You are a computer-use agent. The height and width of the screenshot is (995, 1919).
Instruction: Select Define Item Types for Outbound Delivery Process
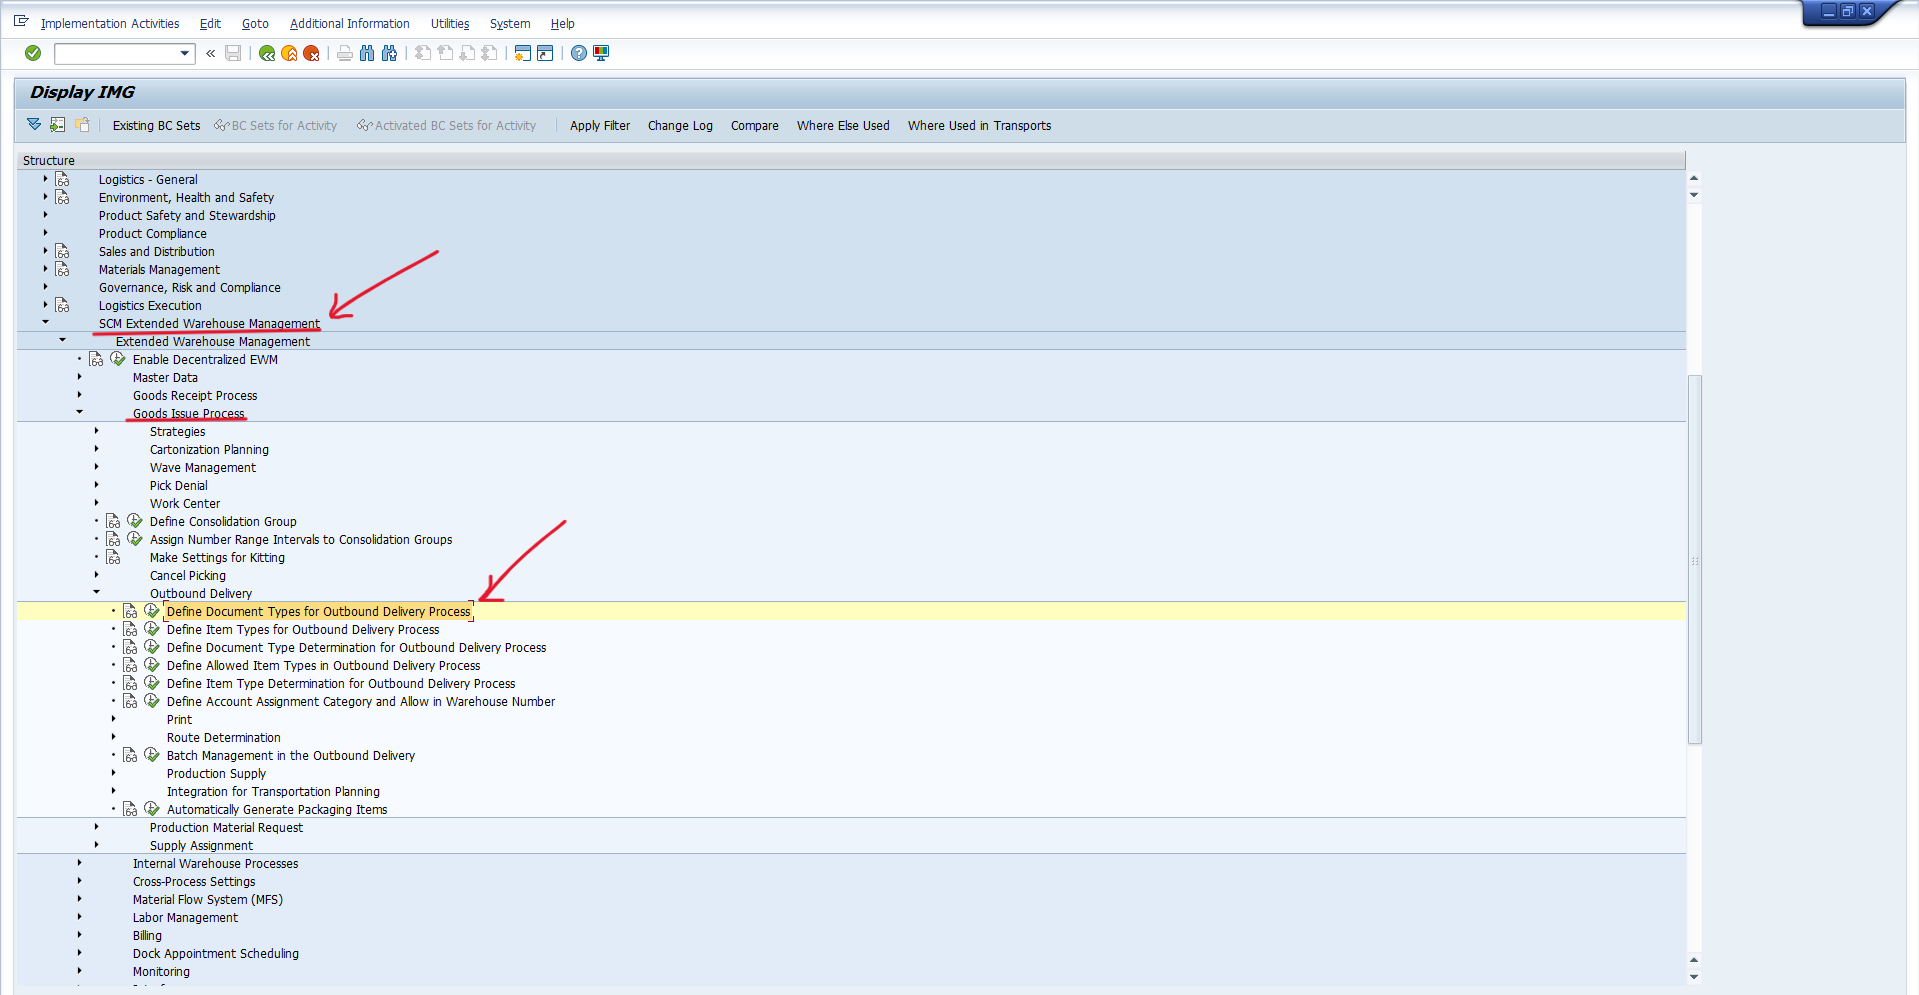coord(303,629)
